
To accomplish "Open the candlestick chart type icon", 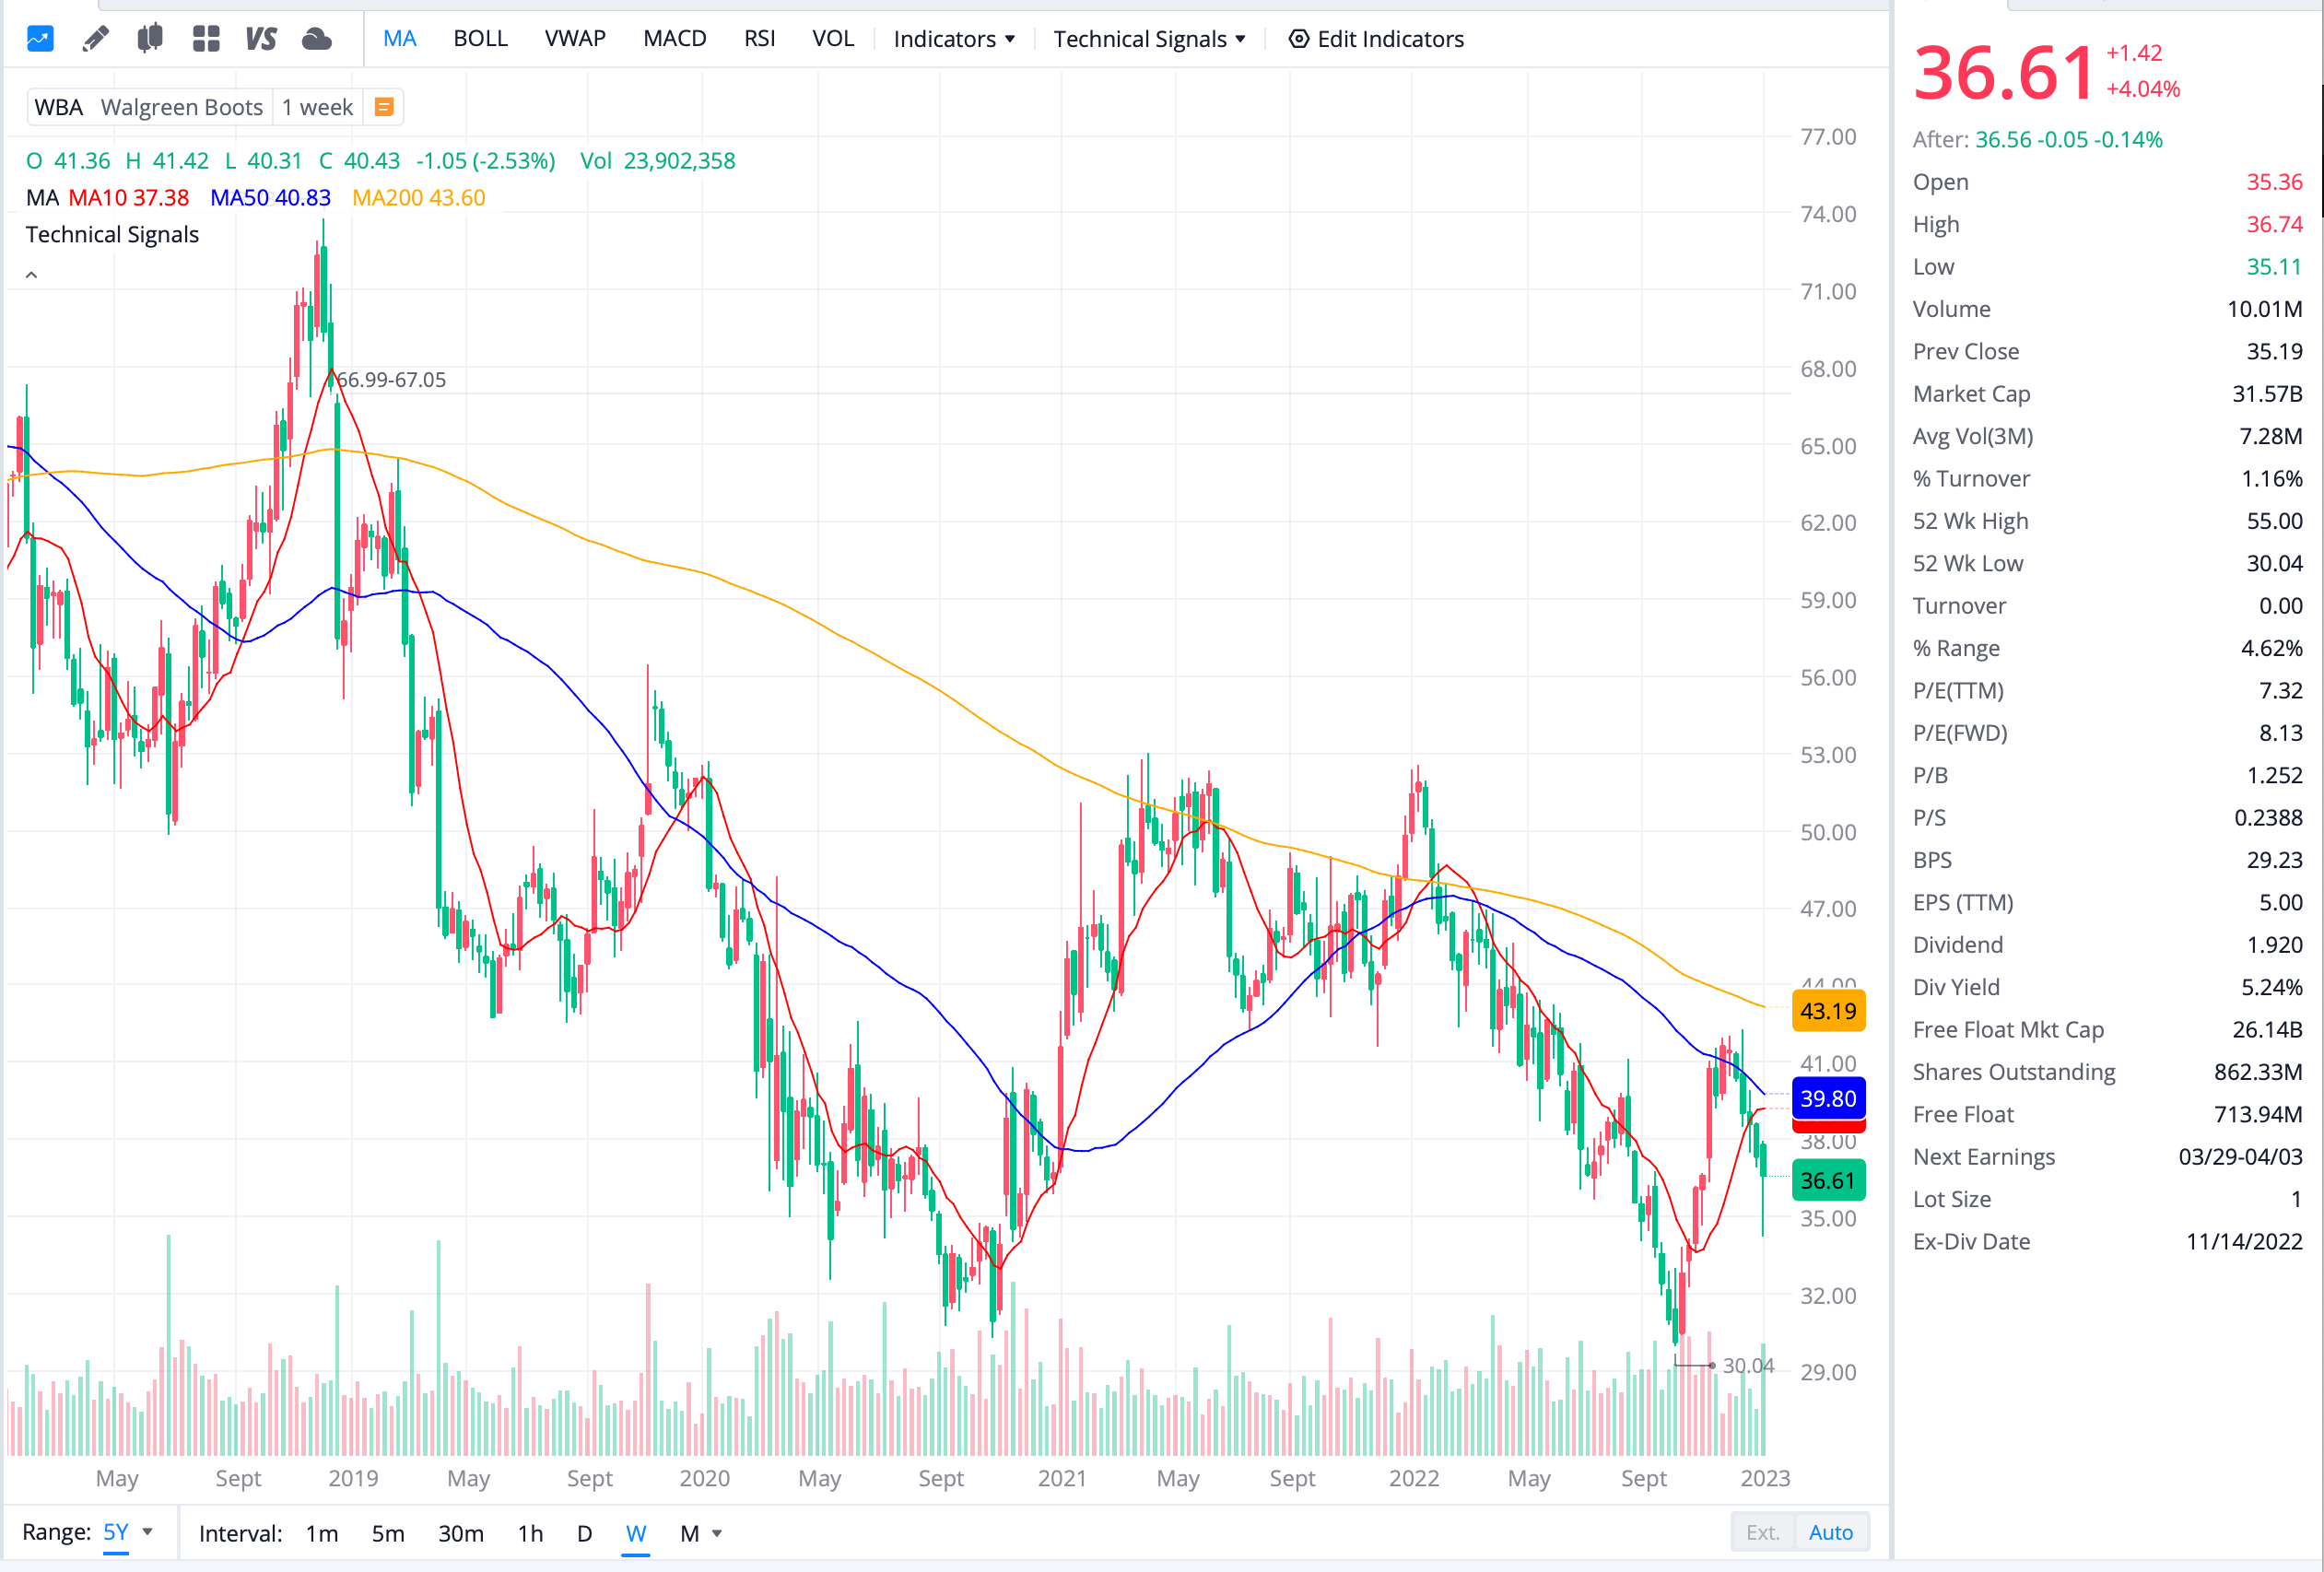I will pos(150,39).
